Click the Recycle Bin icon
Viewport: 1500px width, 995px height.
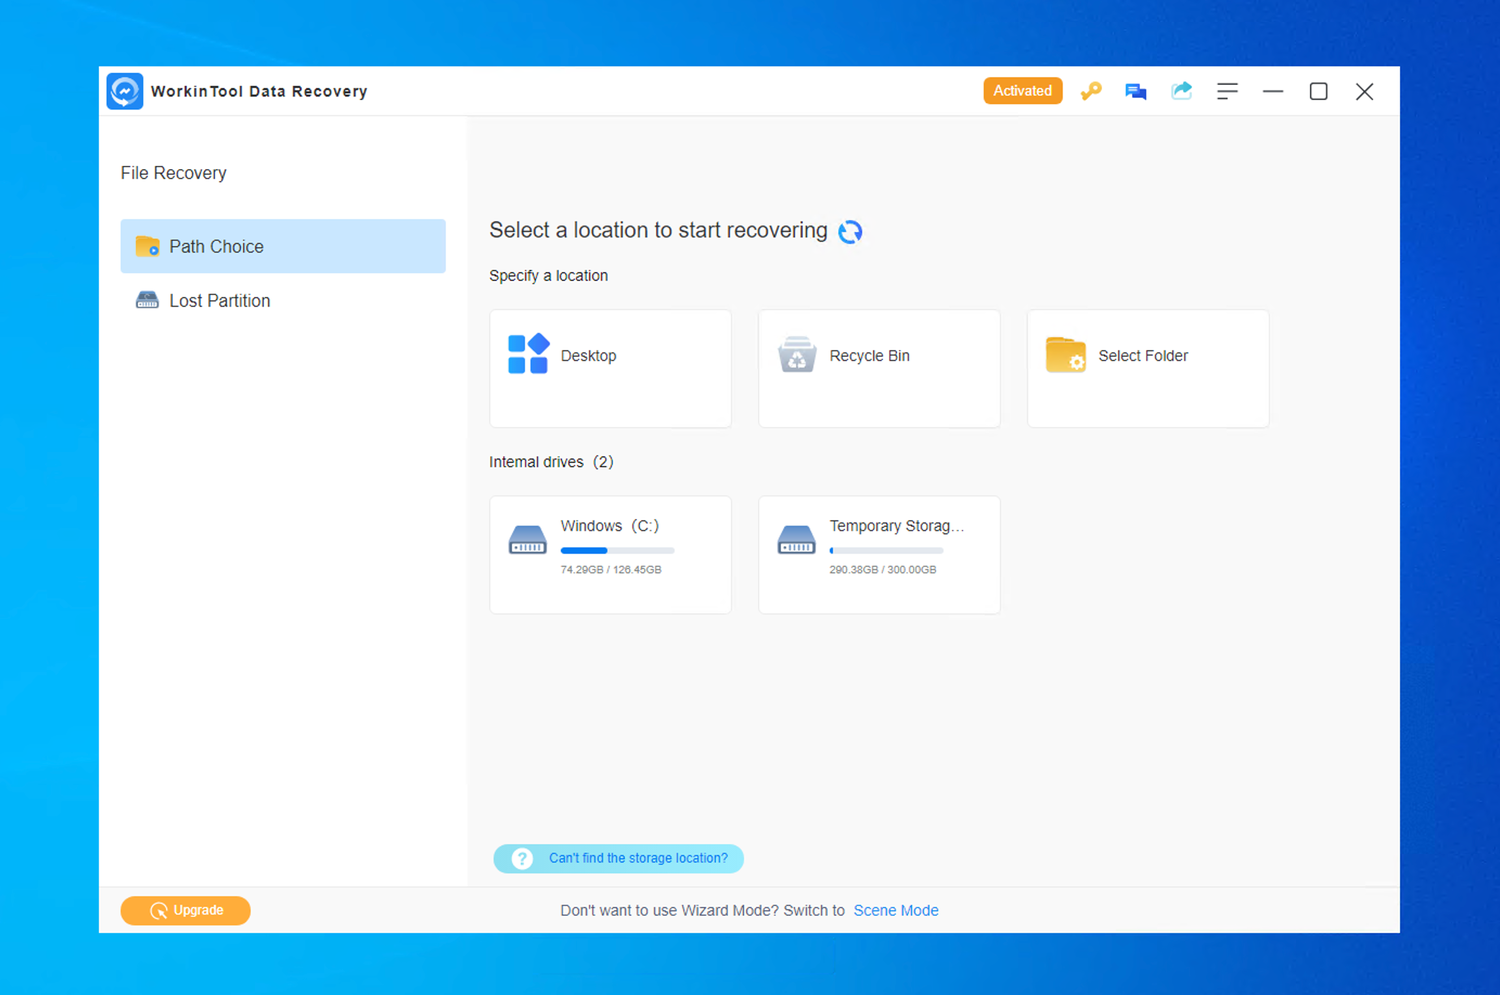[797, 355]
